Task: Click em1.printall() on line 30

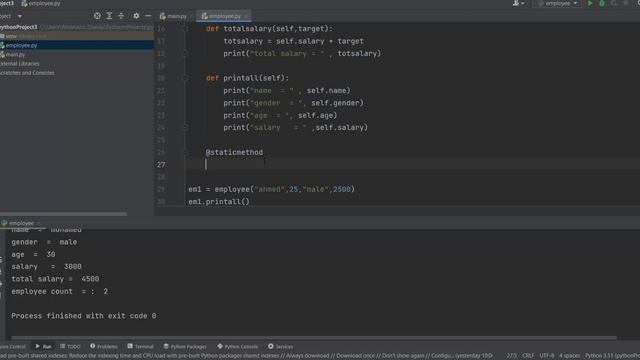Action: [x=219, y=202]
